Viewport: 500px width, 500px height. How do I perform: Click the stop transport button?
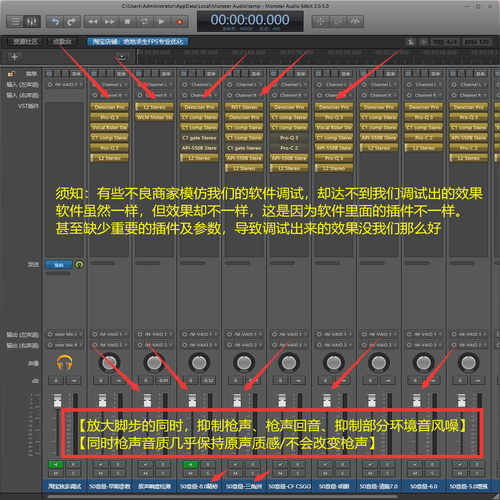pos(127,22)
